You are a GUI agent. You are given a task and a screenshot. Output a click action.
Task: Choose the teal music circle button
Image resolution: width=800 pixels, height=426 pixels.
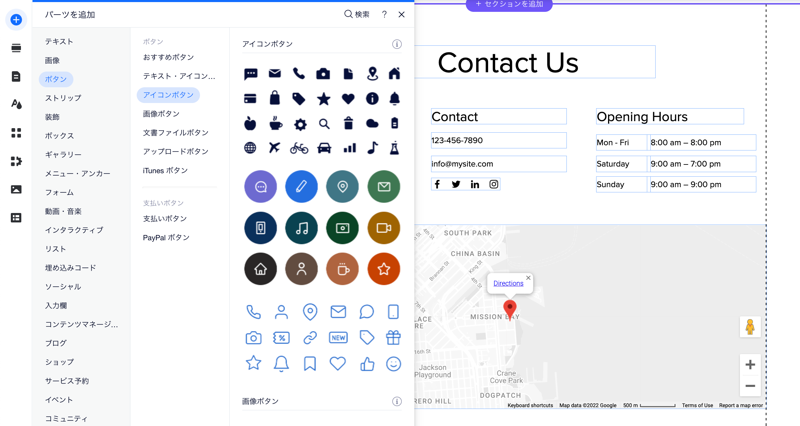pos(302,228)
